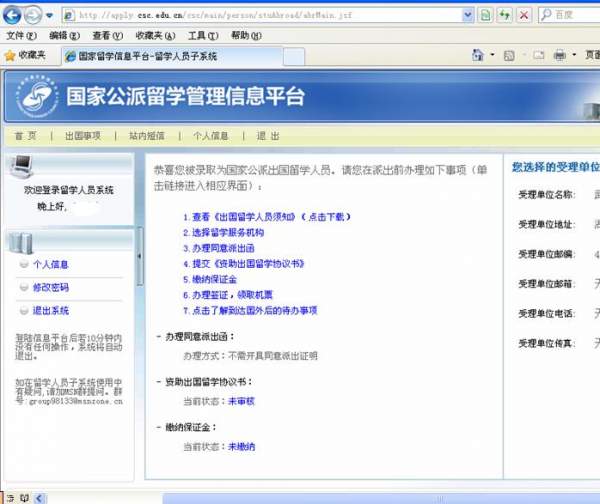Open the 文件(F) menu
The width and height of the screenshot is (600, 504).
[x=21, y=36]
